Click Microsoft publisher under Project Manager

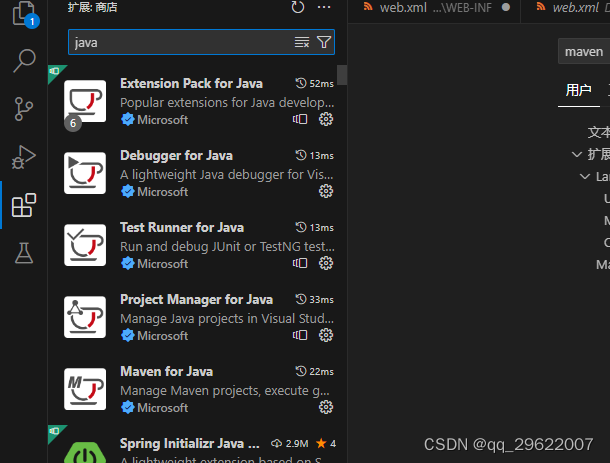[x=163, y=336]
